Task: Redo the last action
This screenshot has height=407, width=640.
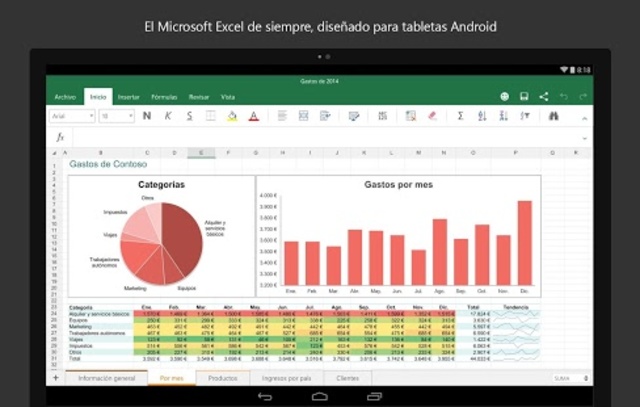Action: pyautogui.click(x=583, y=96)
